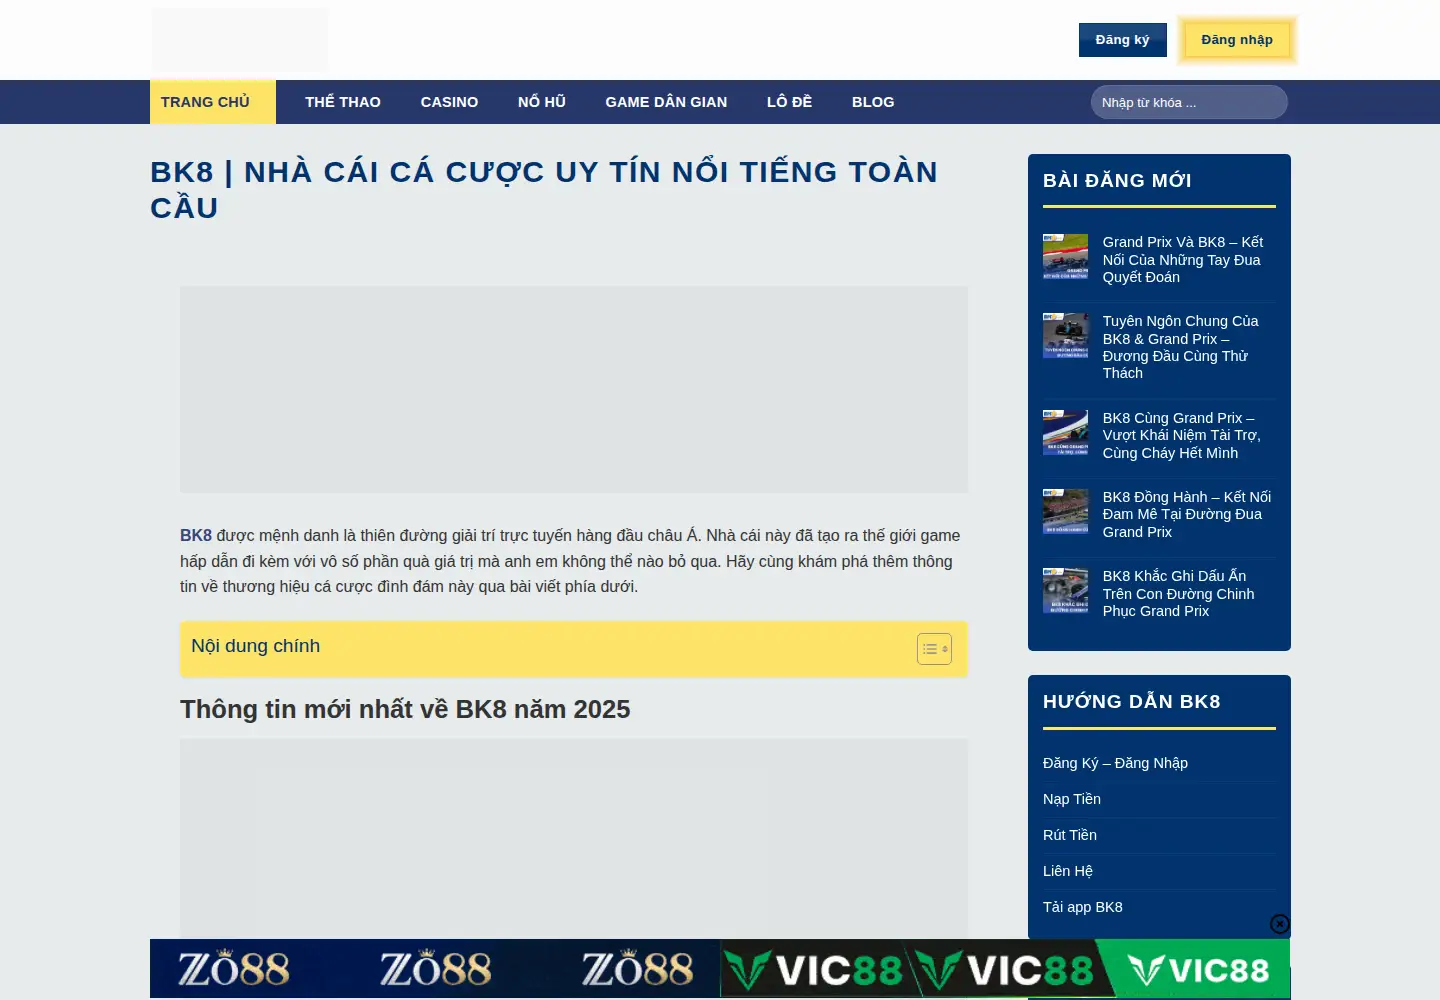
Task: Open NỔ HŨ menu item
Action: [542, 102]
